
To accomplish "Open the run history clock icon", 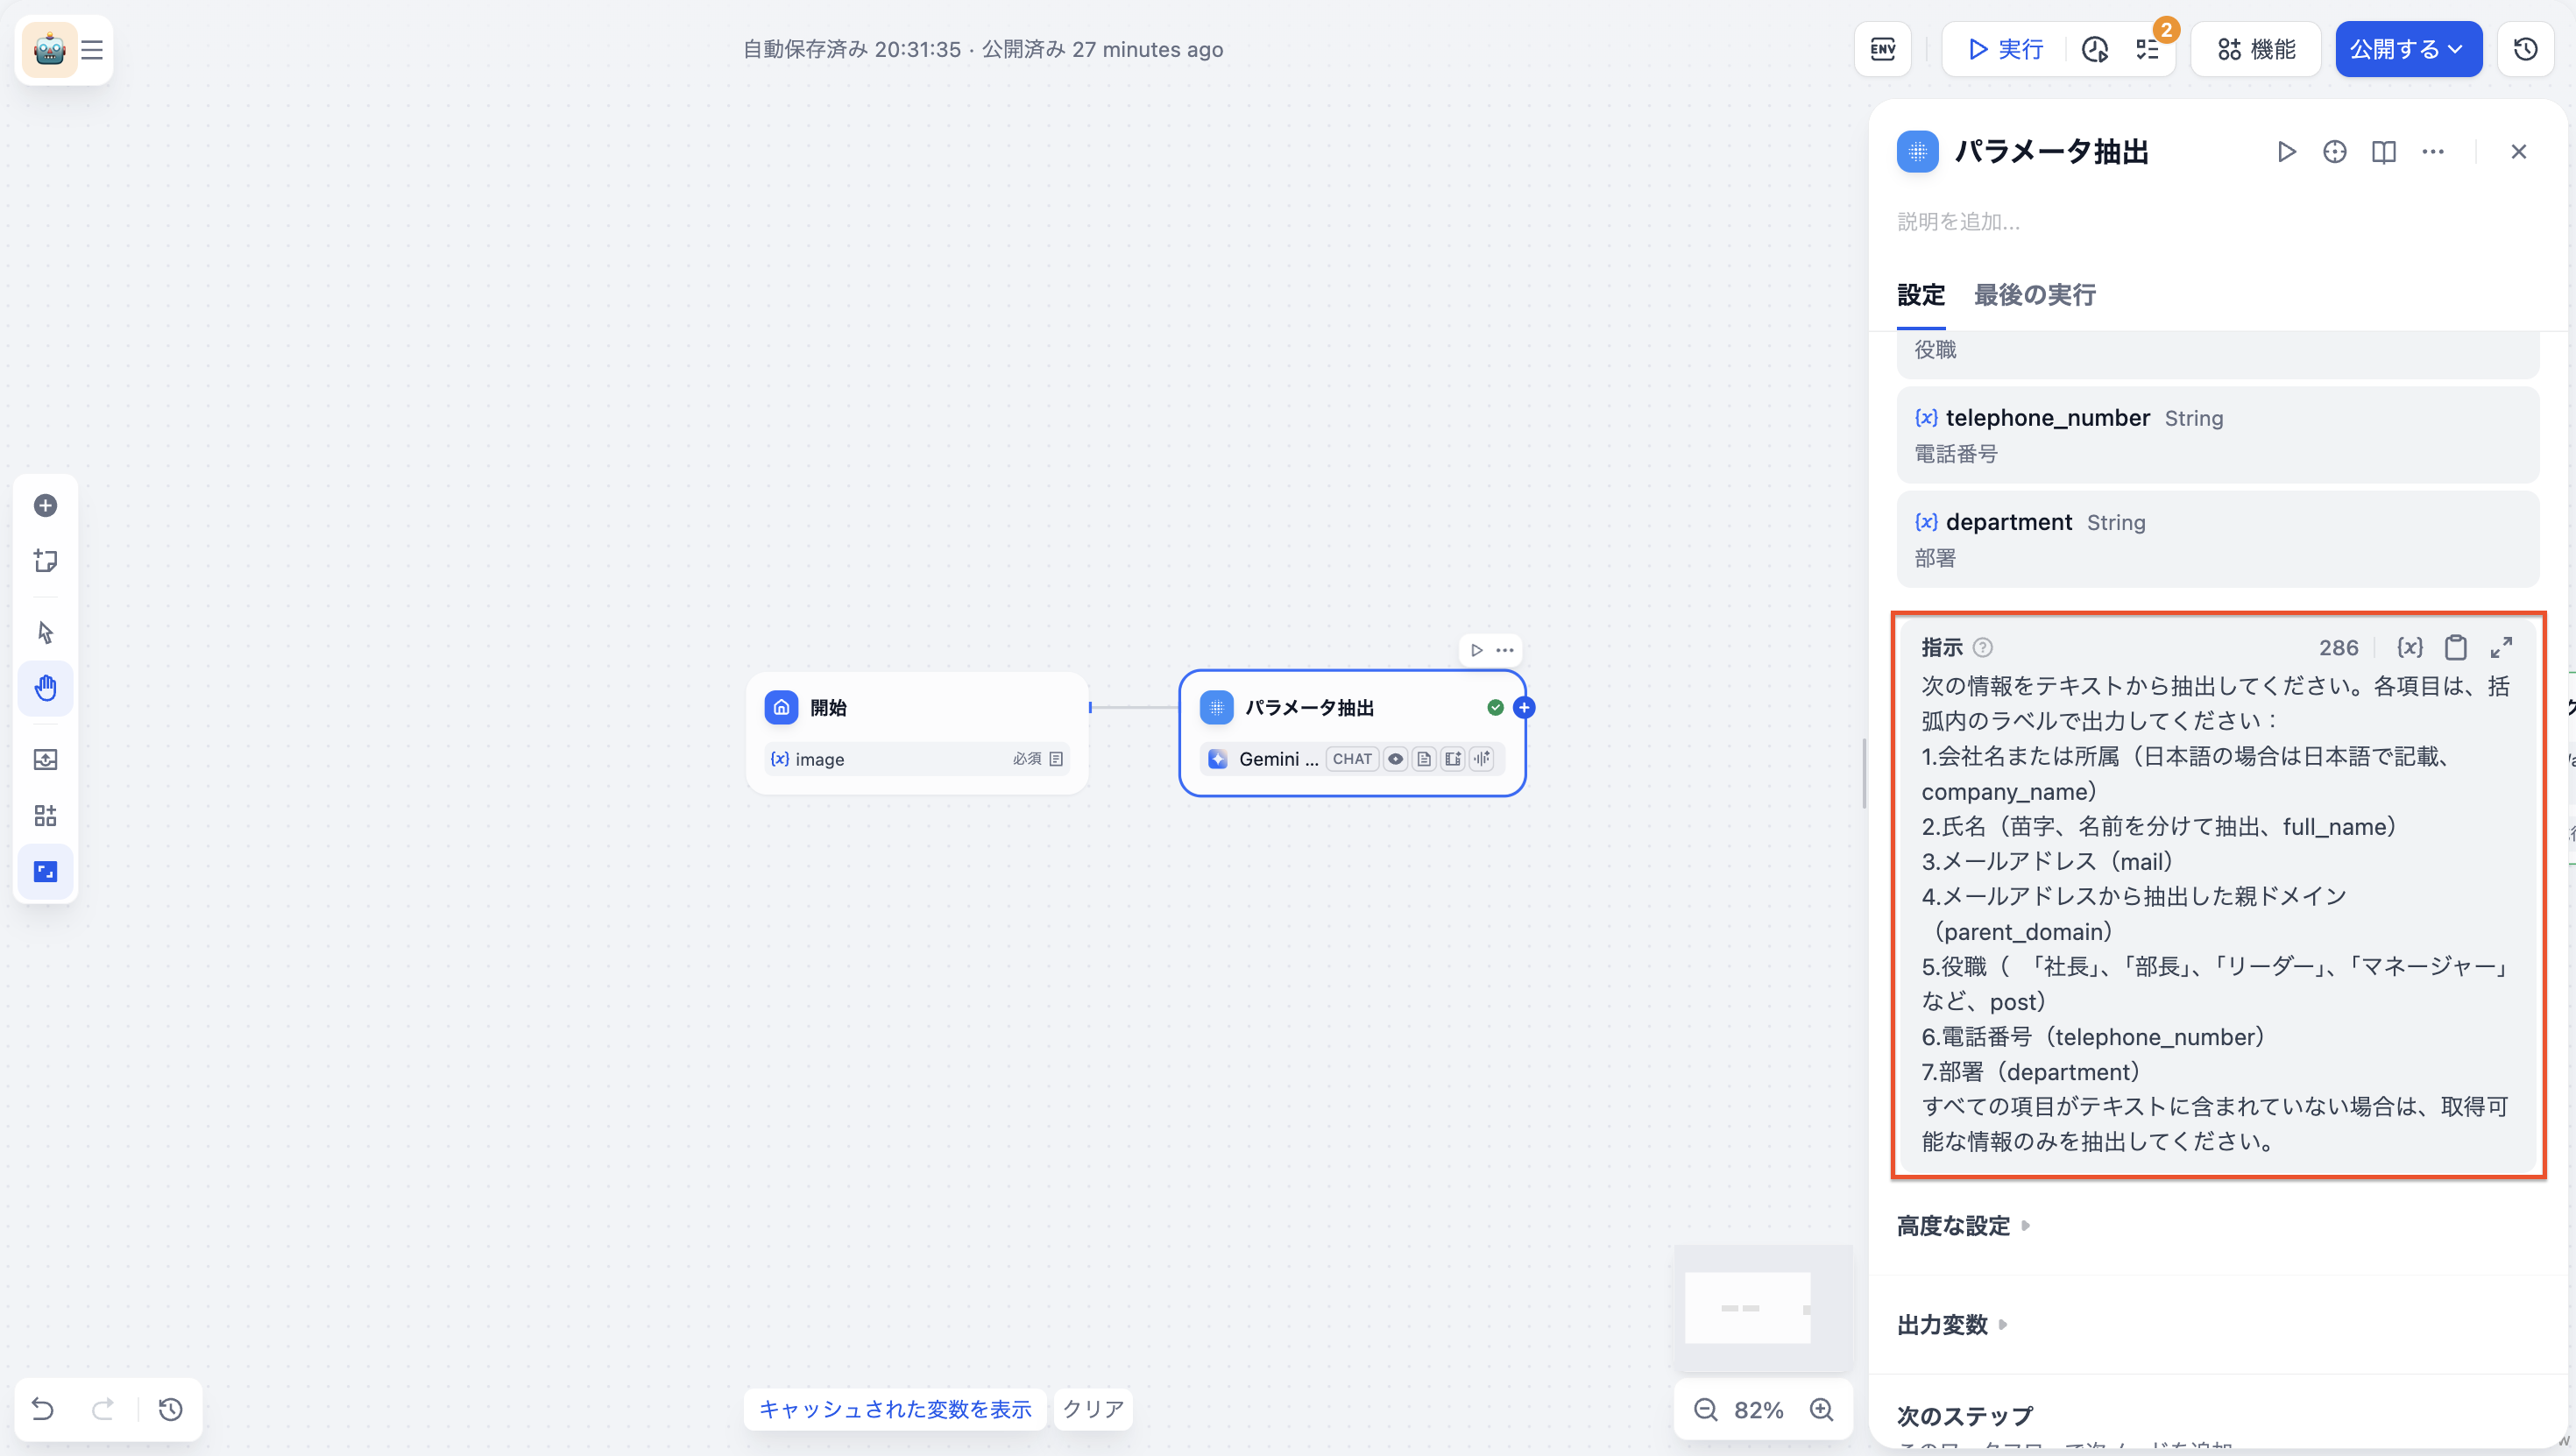I will coord(2095,49).
